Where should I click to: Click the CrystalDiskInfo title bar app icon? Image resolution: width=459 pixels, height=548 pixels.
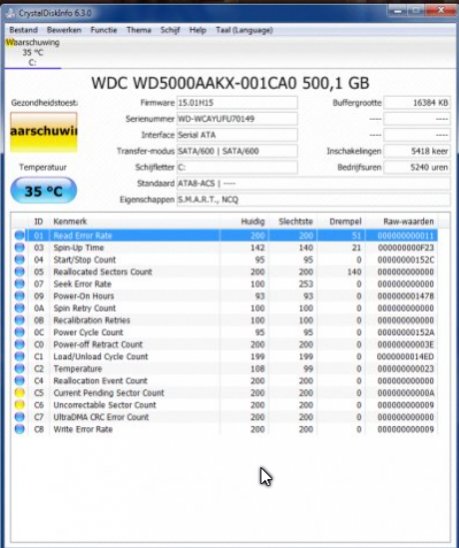(x=11, y=13)
